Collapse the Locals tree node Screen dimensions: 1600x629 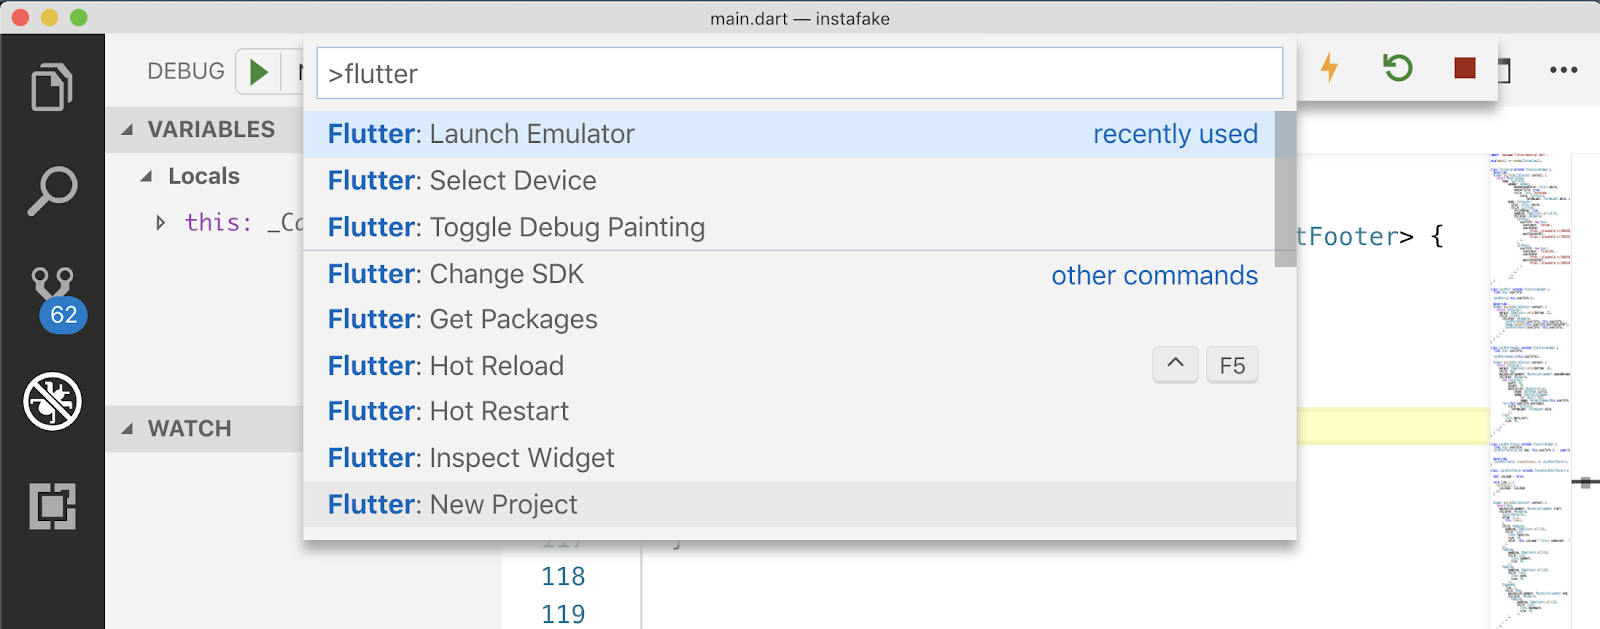(x=147, y=176)
